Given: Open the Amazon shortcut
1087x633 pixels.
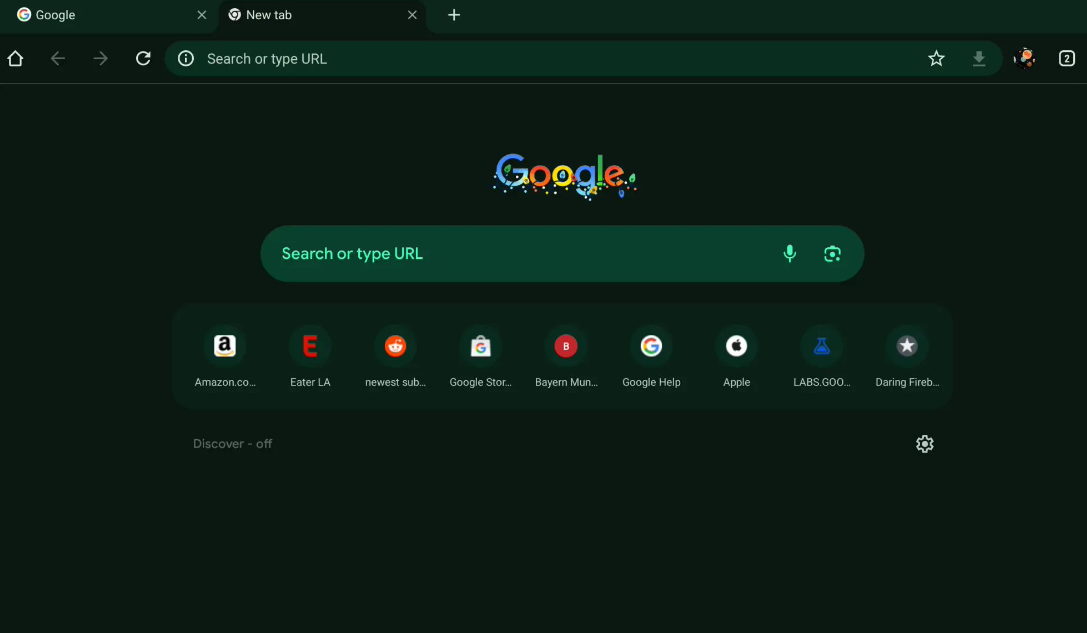Looking at the screenshot, I should [225, 356].
